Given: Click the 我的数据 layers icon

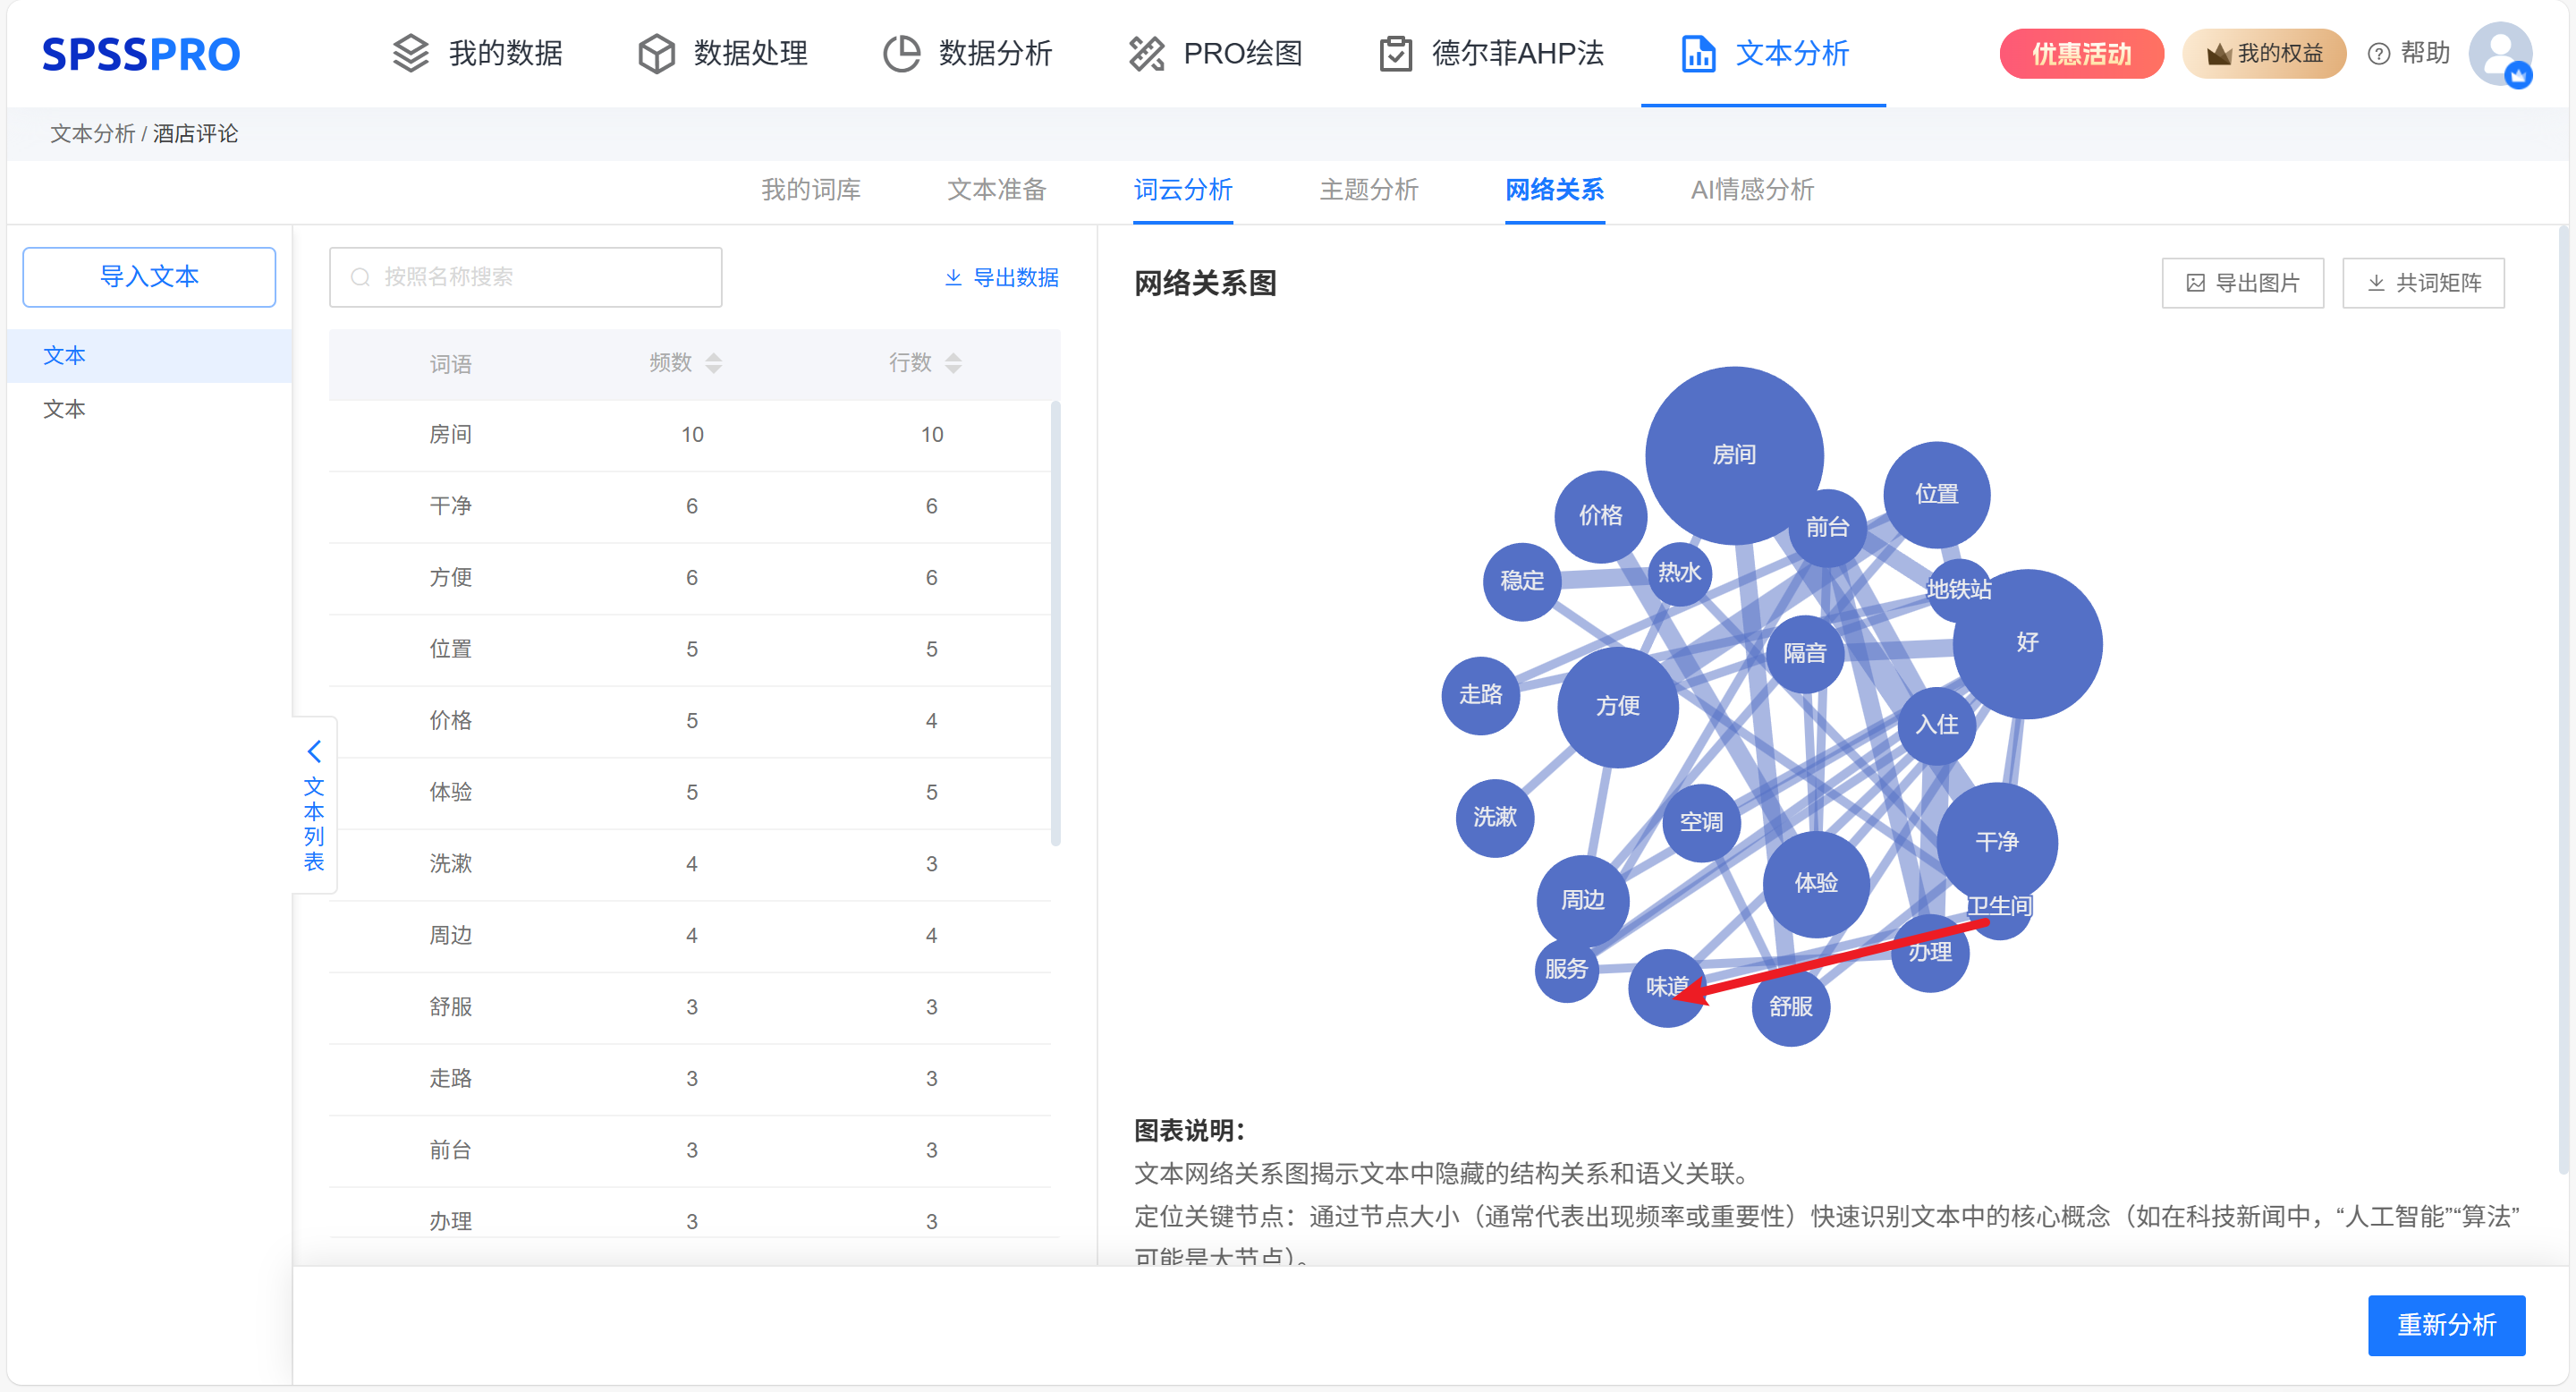Looking at the screenshot, I should [x=410, y=53].
